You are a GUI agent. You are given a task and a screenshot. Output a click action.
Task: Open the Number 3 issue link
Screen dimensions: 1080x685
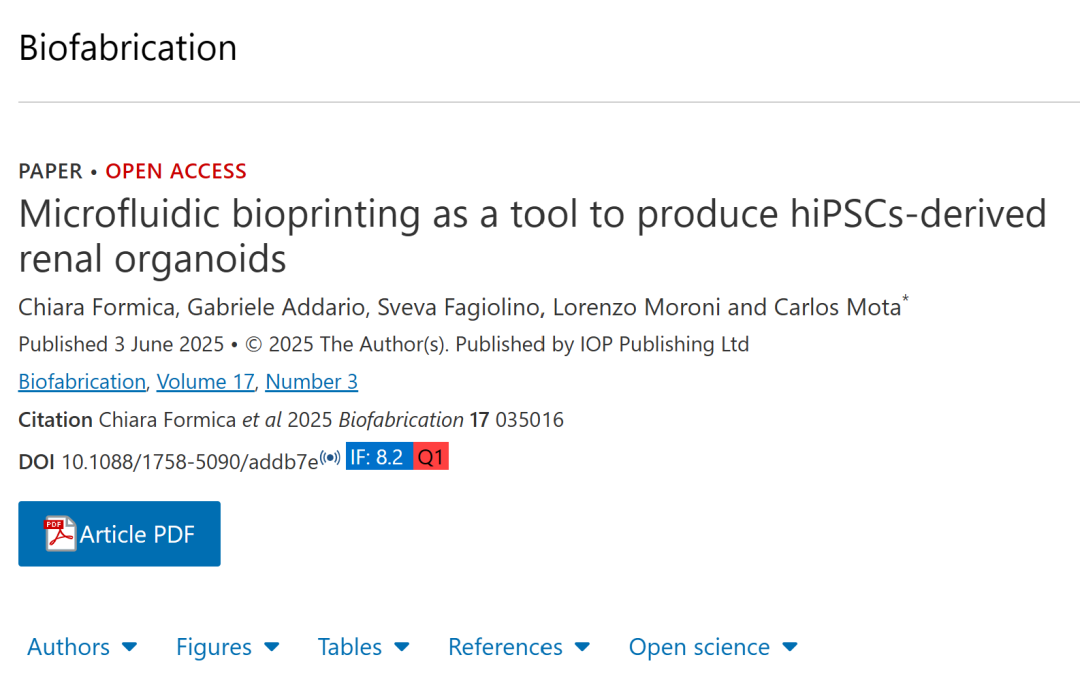311,381
